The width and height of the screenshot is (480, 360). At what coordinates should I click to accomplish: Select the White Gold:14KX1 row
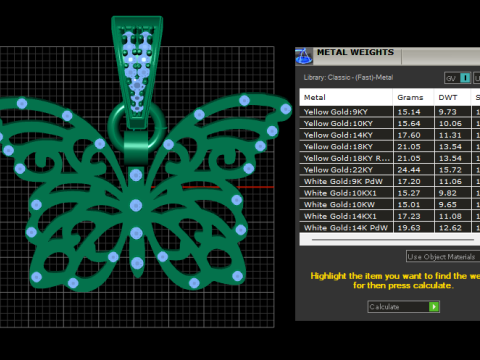(x=390, y=216)
